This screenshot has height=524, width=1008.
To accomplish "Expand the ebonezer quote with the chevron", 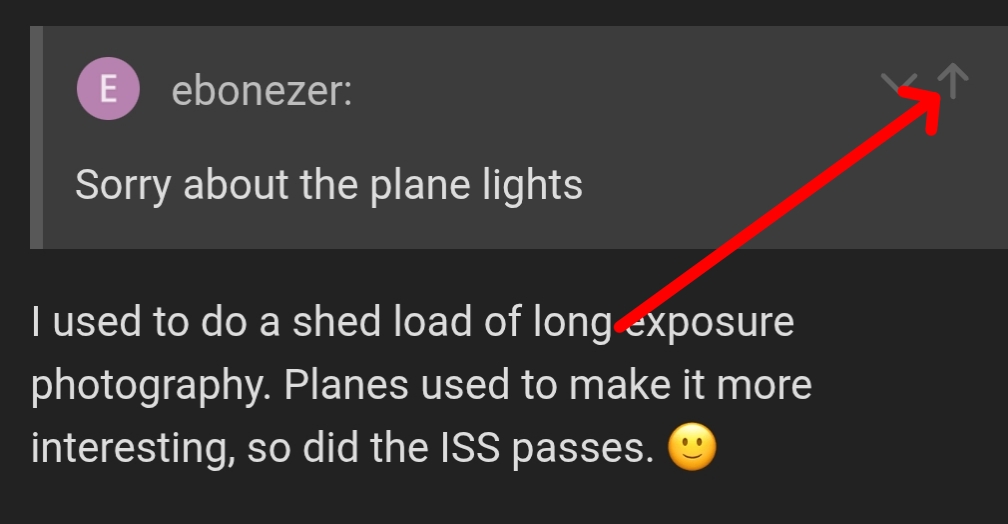I will coord(896,85).
